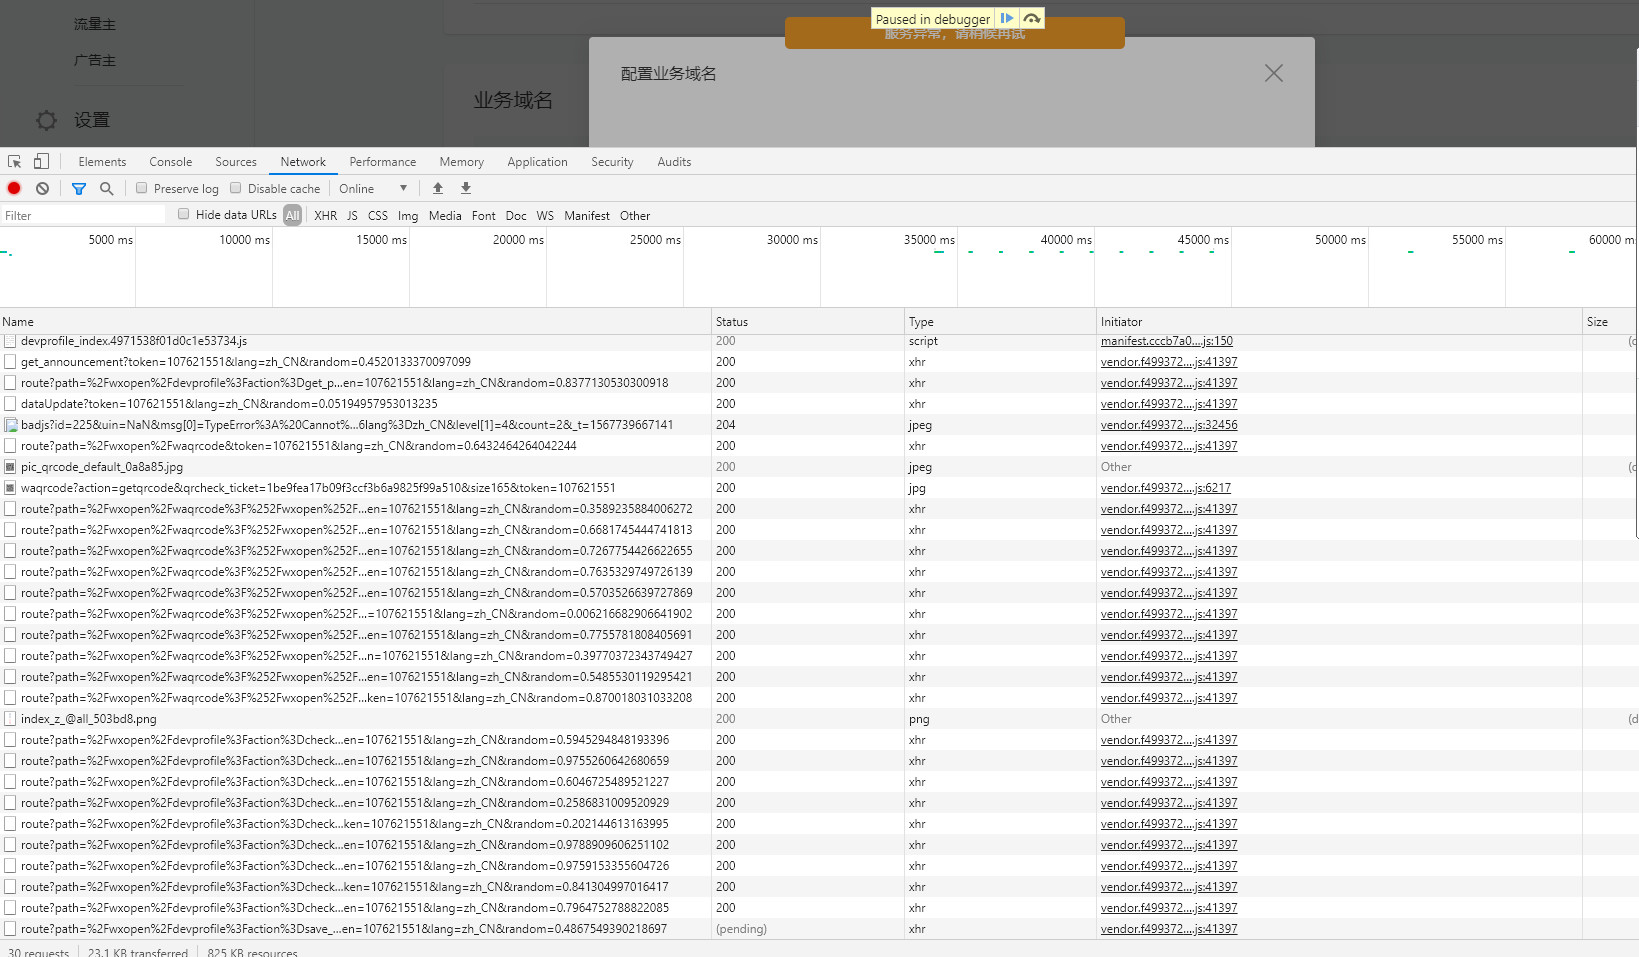Screen dimensions: 1639x957
Task: Open 流量主 in the page sidebar
Action: tap(95, 24)
